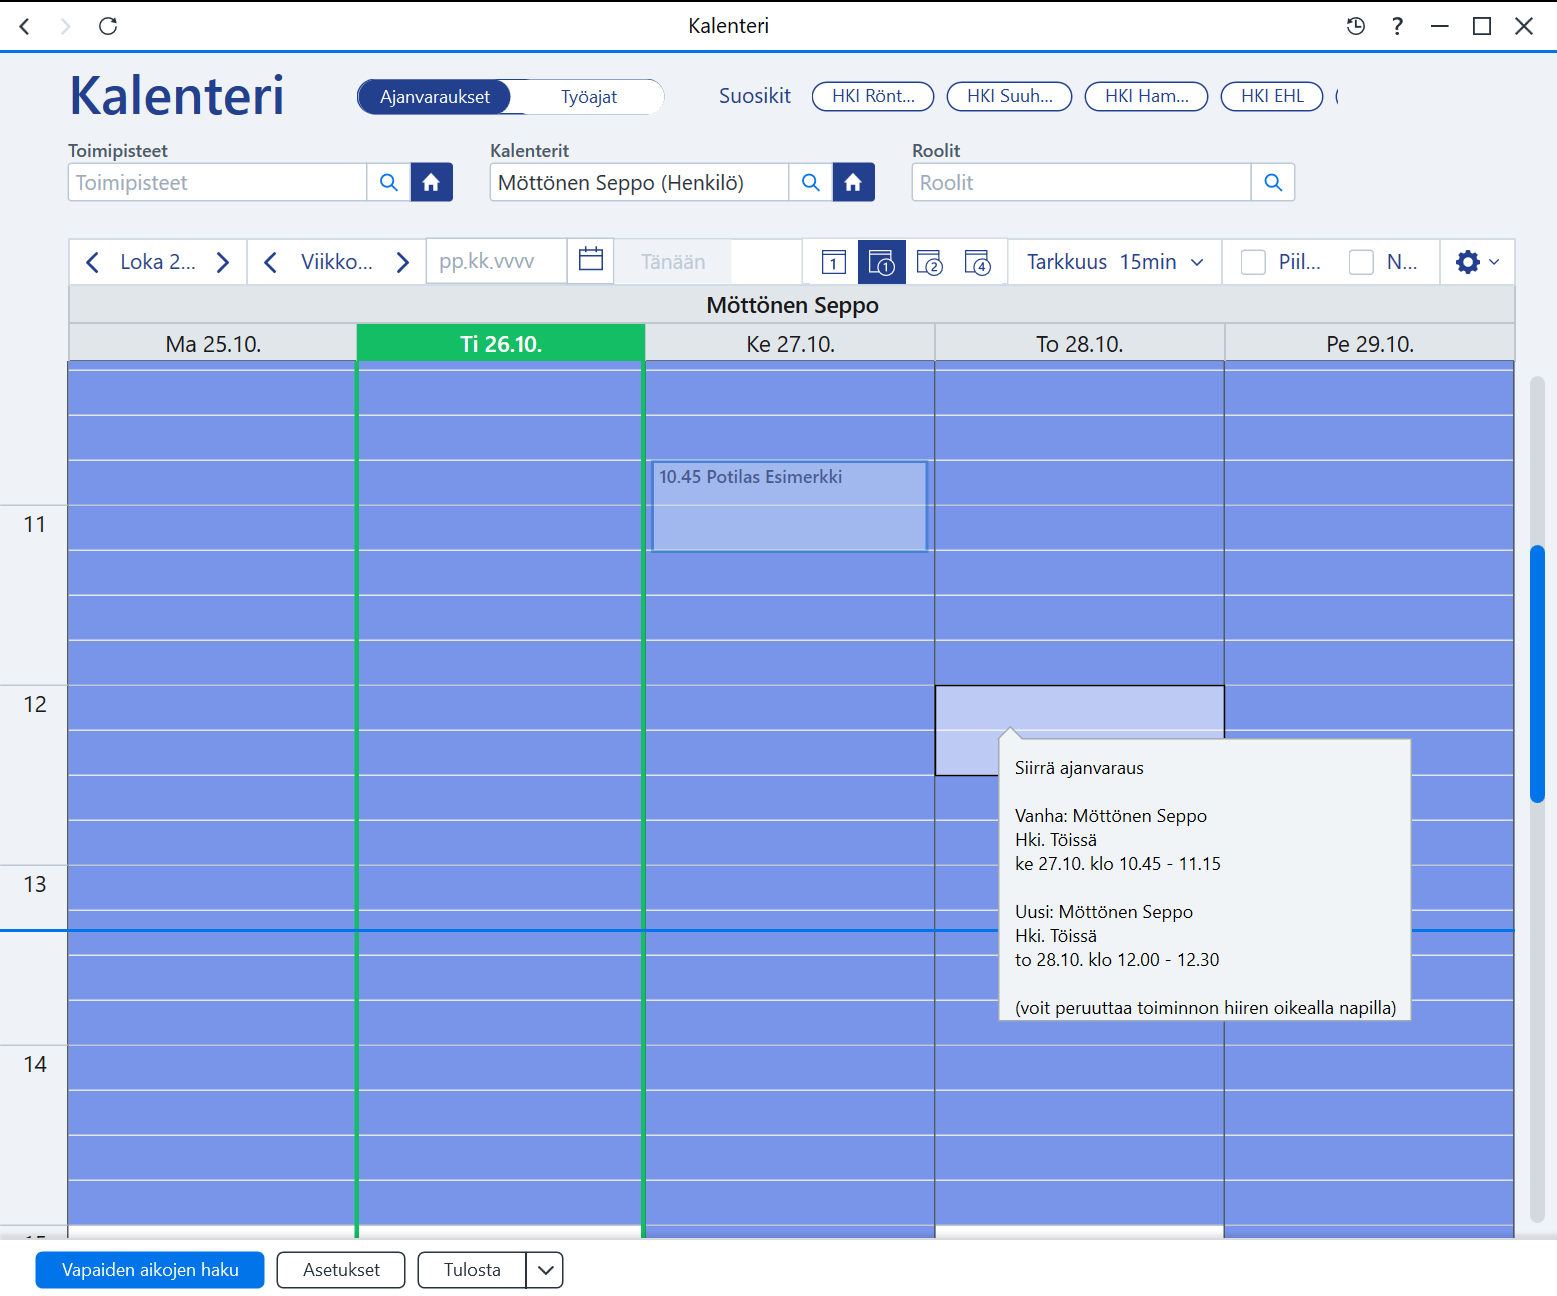Click Vapaiden aikojen haku button

click(150, 1270)
